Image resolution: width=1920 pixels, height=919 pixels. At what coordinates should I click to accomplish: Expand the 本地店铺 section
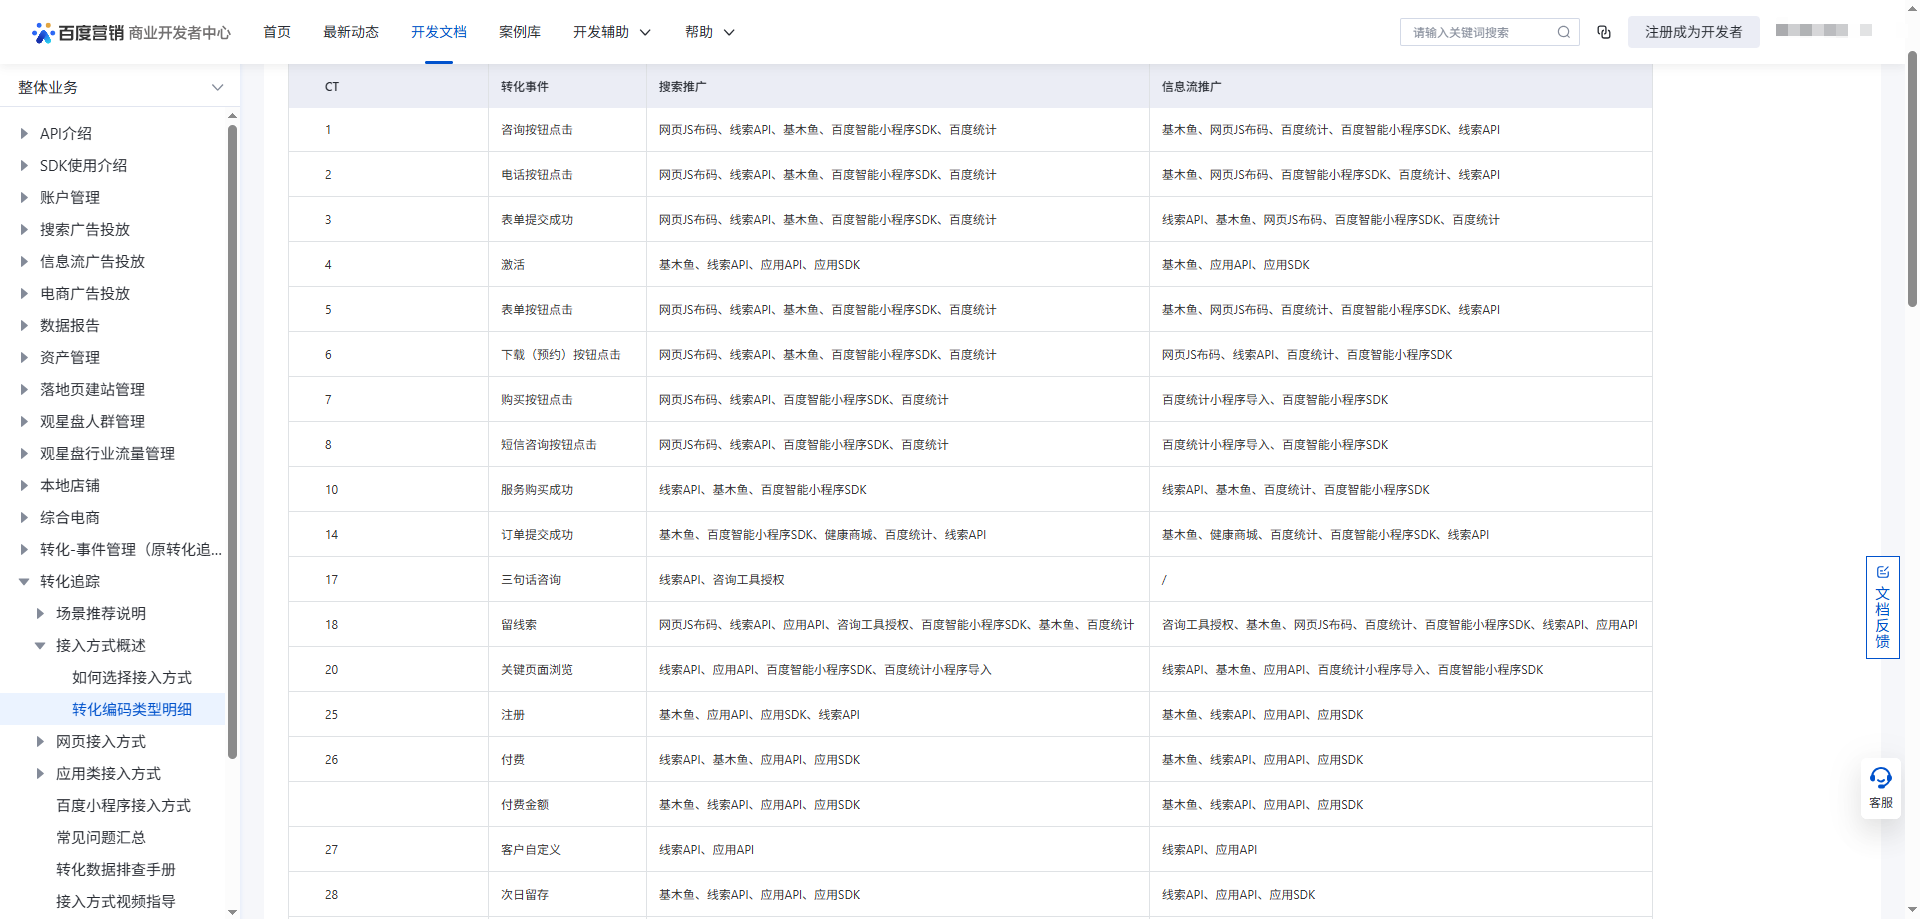[x=24, y=485]
